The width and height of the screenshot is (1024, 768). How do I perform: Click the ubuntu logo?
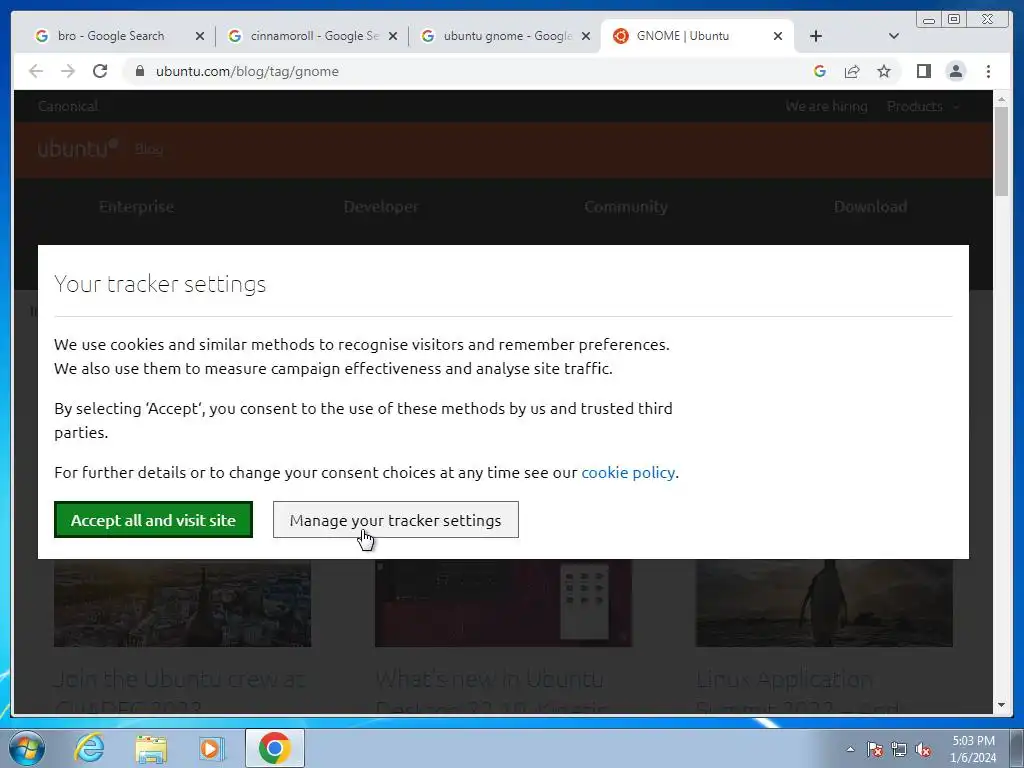[x=78, y=148]
